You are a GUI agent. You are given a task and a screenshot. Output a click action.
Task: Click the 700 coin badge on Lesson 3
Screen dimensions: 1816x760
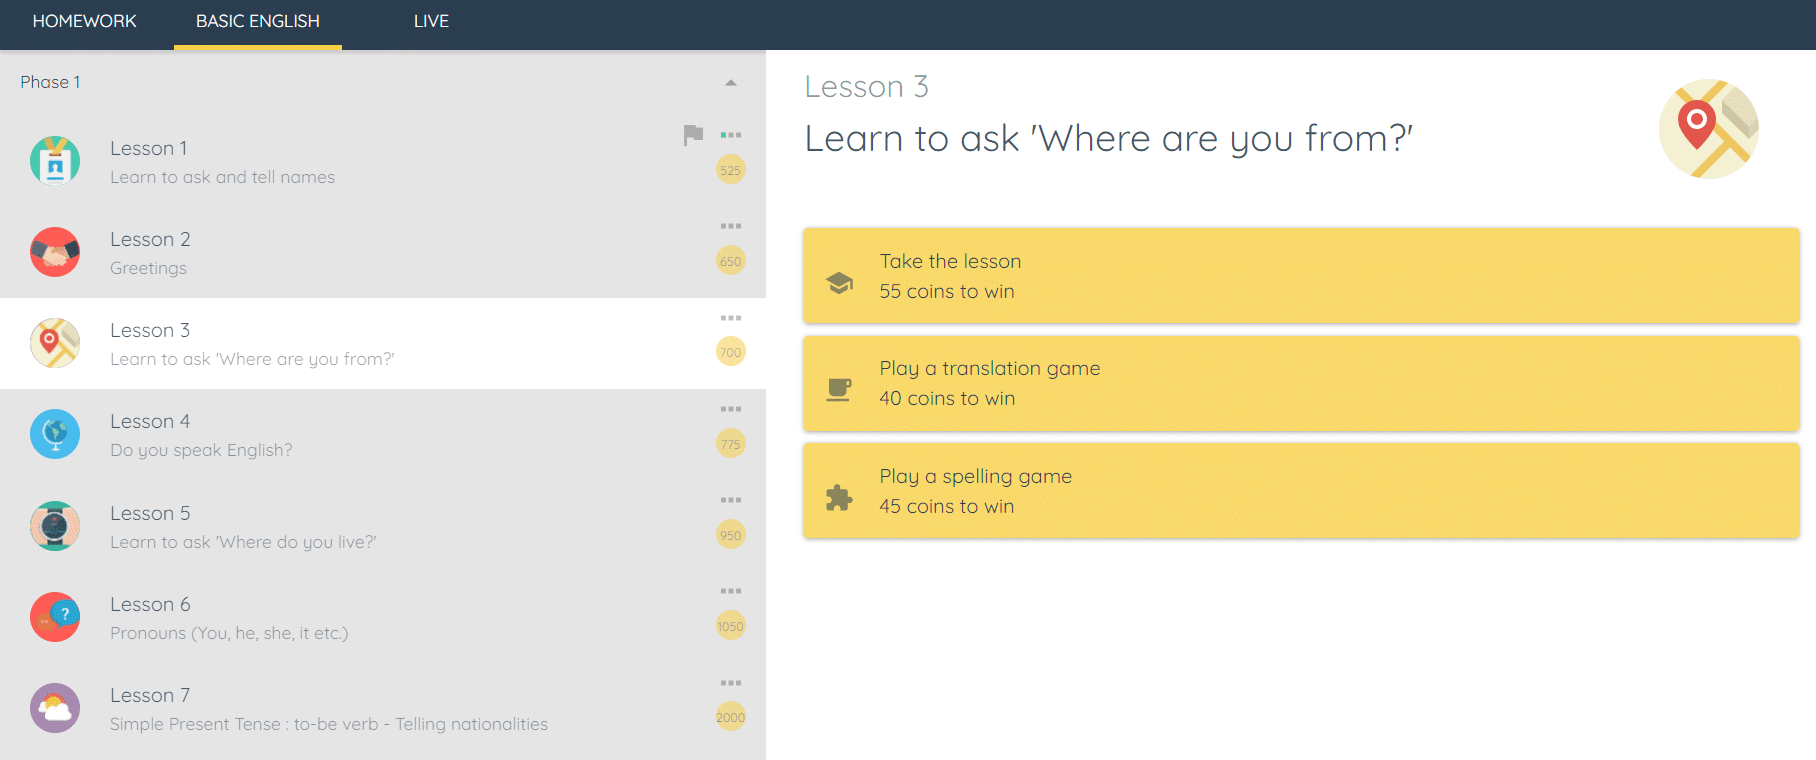coord(731,352)
